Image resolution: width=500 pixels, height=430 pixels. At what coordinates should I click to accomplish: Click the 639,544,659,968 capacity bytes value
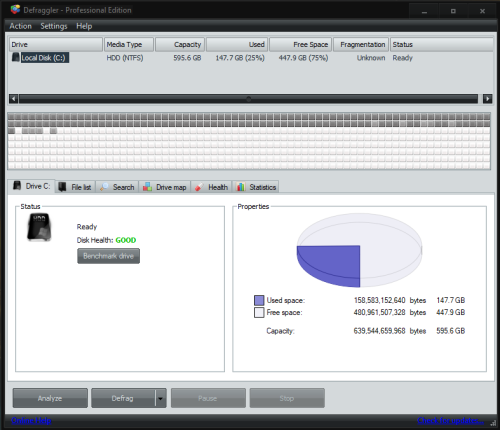tap(379, 331)
